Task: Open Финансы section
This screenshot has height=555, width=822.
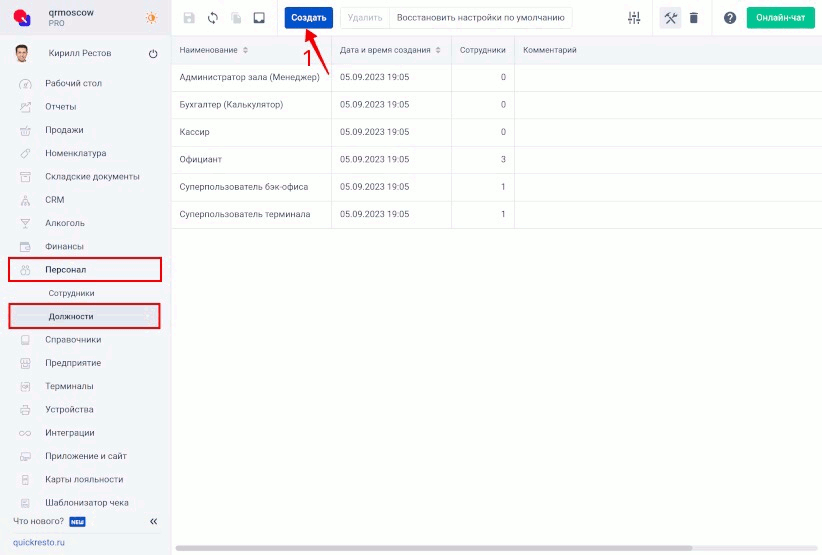Action: (x=64, y=246)
